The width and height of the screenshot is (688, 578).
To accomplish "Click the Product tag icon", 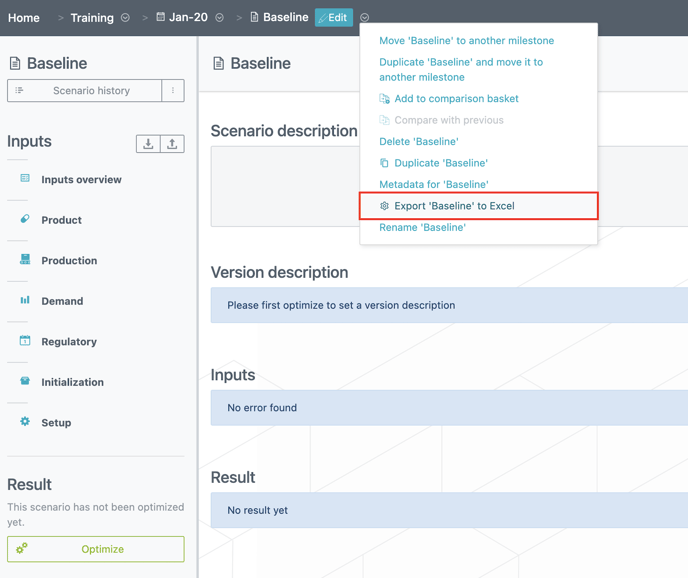I will [25, 219].
